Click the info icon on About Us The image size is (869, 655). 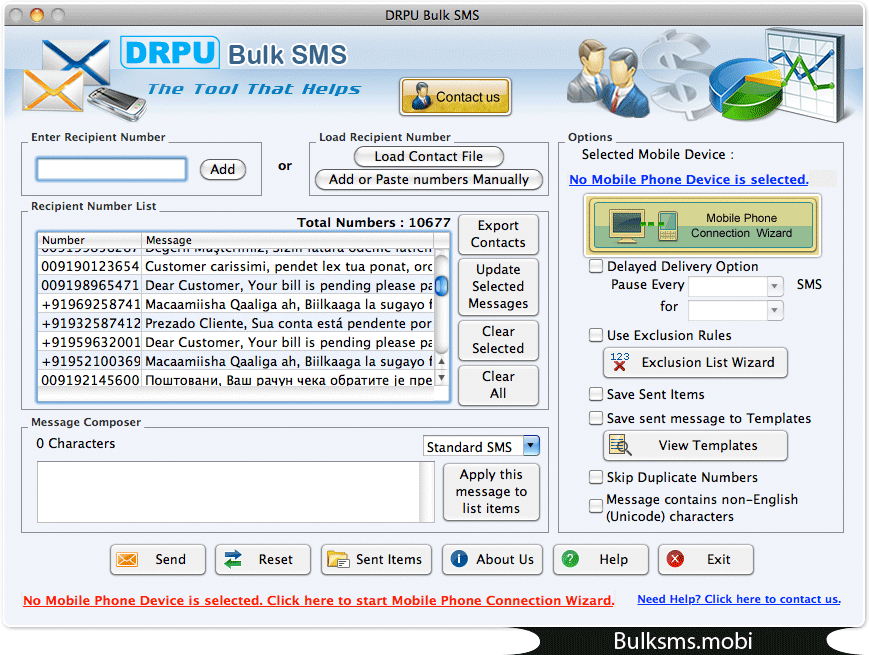tap(459, 559)
